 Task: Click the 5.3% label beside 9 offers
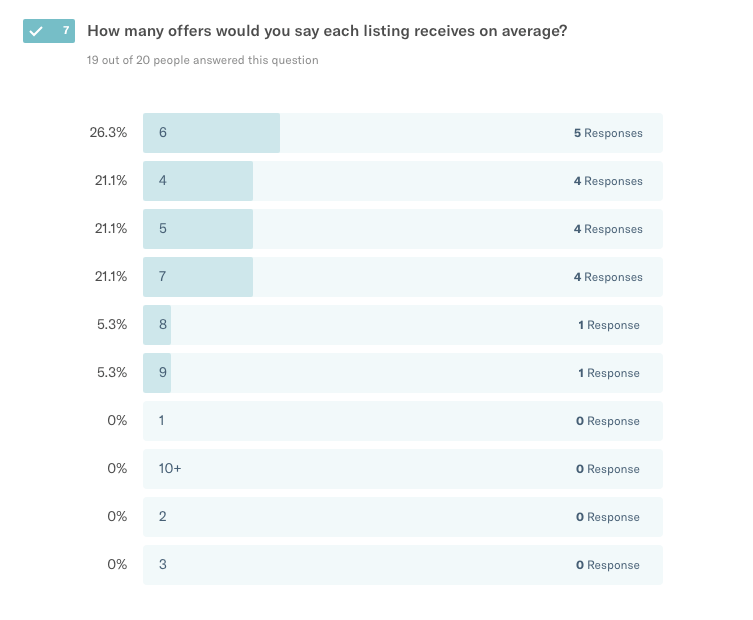[x=111, y=373]
